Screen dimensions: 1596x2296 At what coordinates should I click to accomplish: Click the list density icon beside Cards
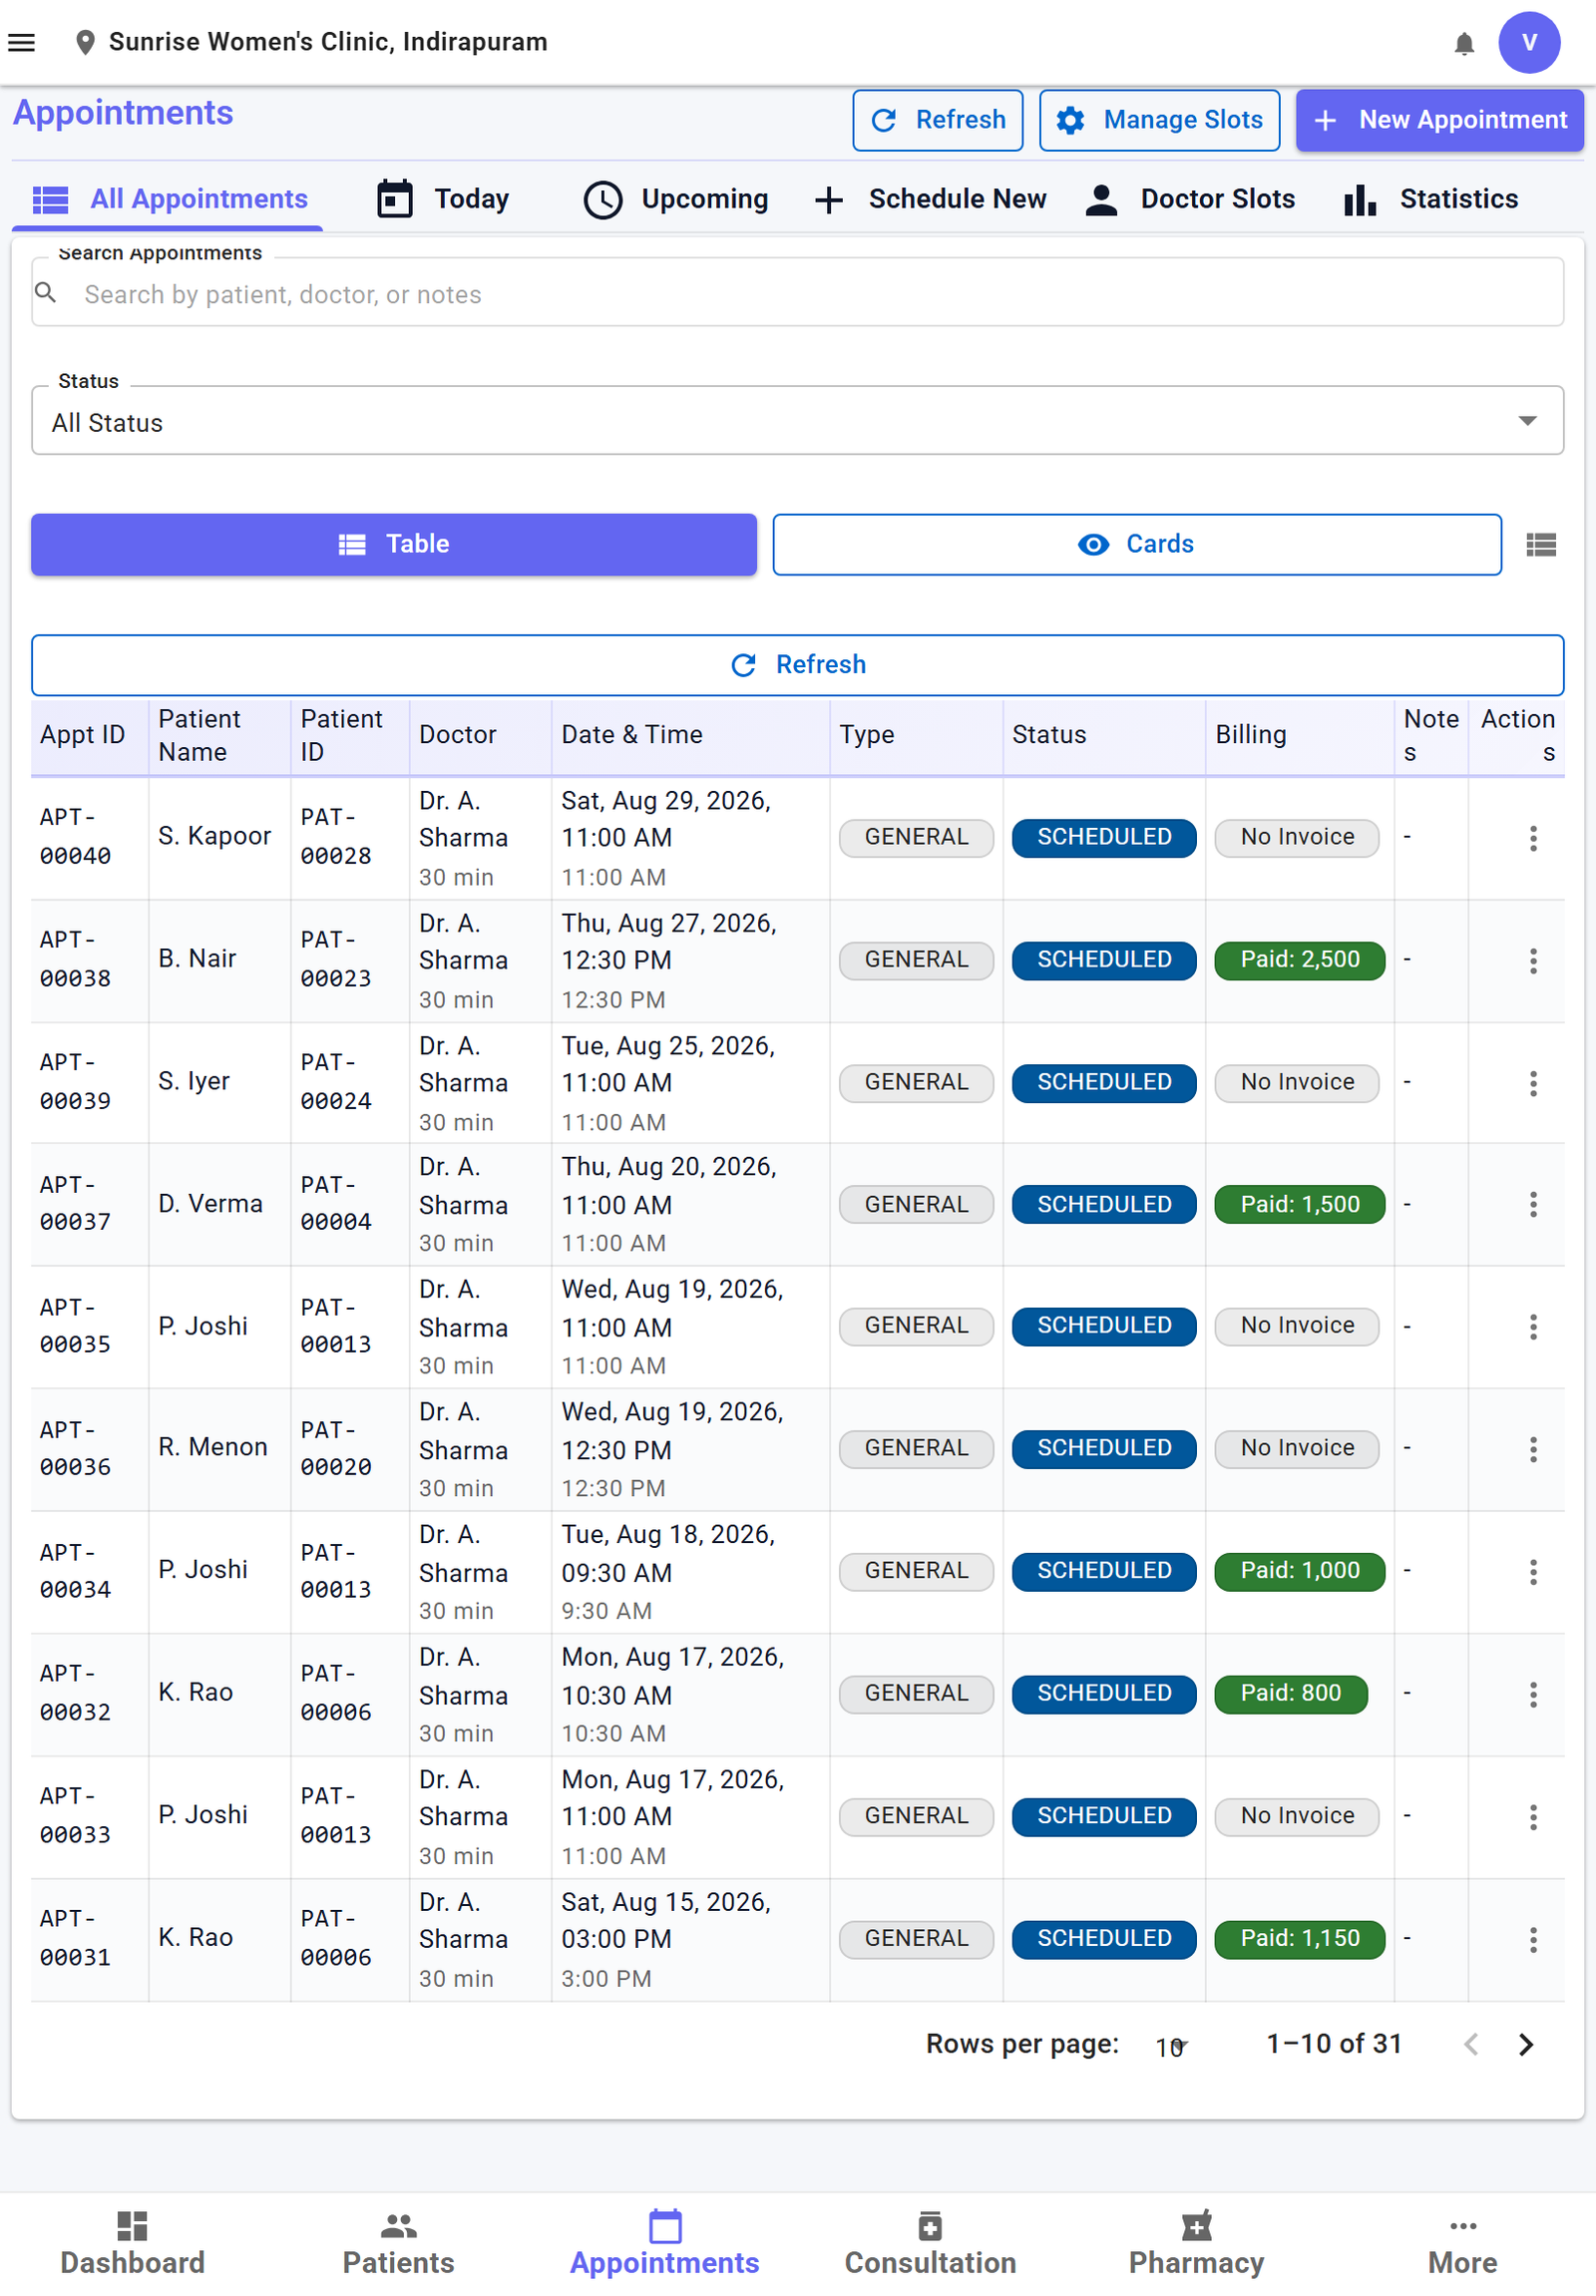tap(1541, 545)
